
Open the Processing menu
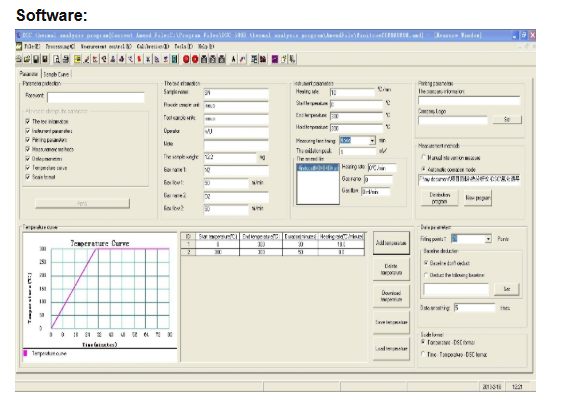60,46
